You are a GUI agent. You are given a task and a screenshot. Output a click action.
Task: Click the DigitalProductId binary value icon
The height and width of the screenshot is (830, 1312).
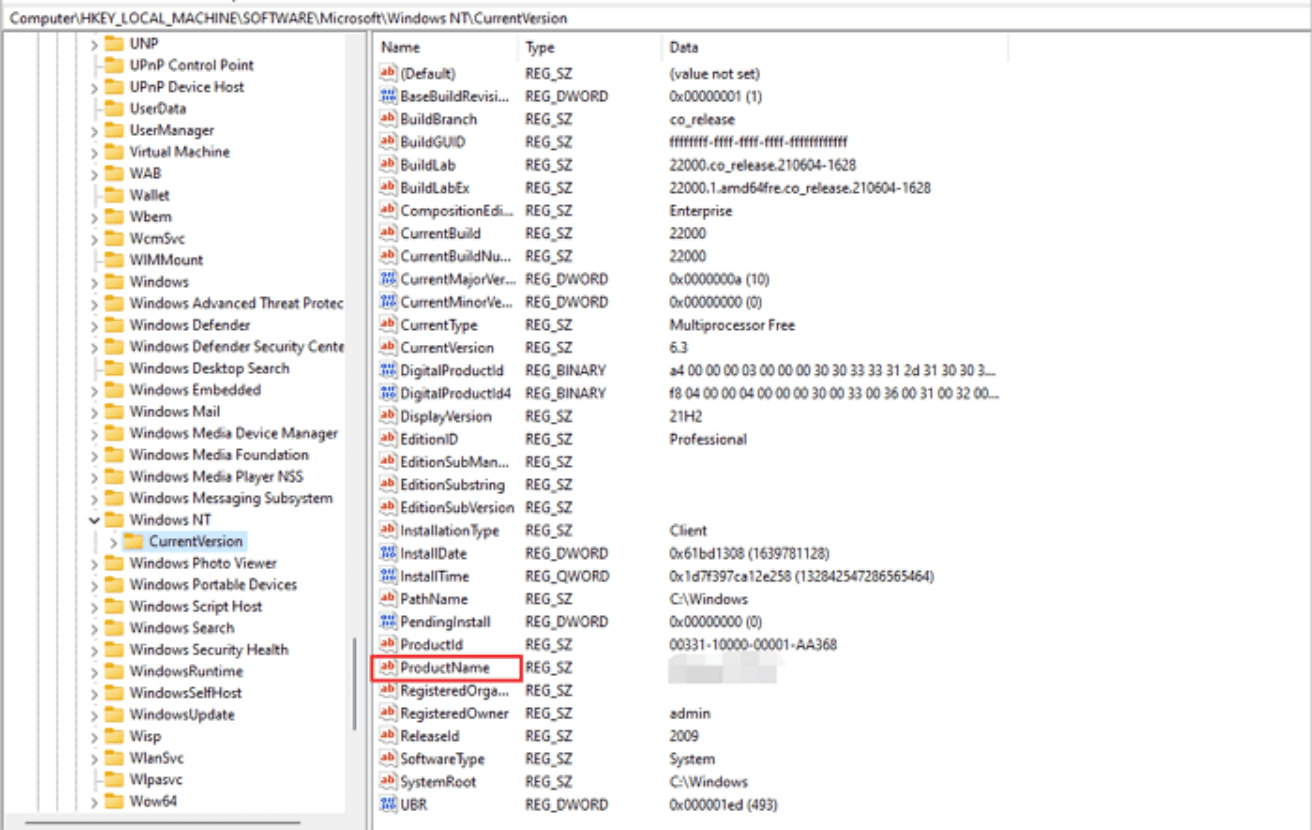[388, 371]
